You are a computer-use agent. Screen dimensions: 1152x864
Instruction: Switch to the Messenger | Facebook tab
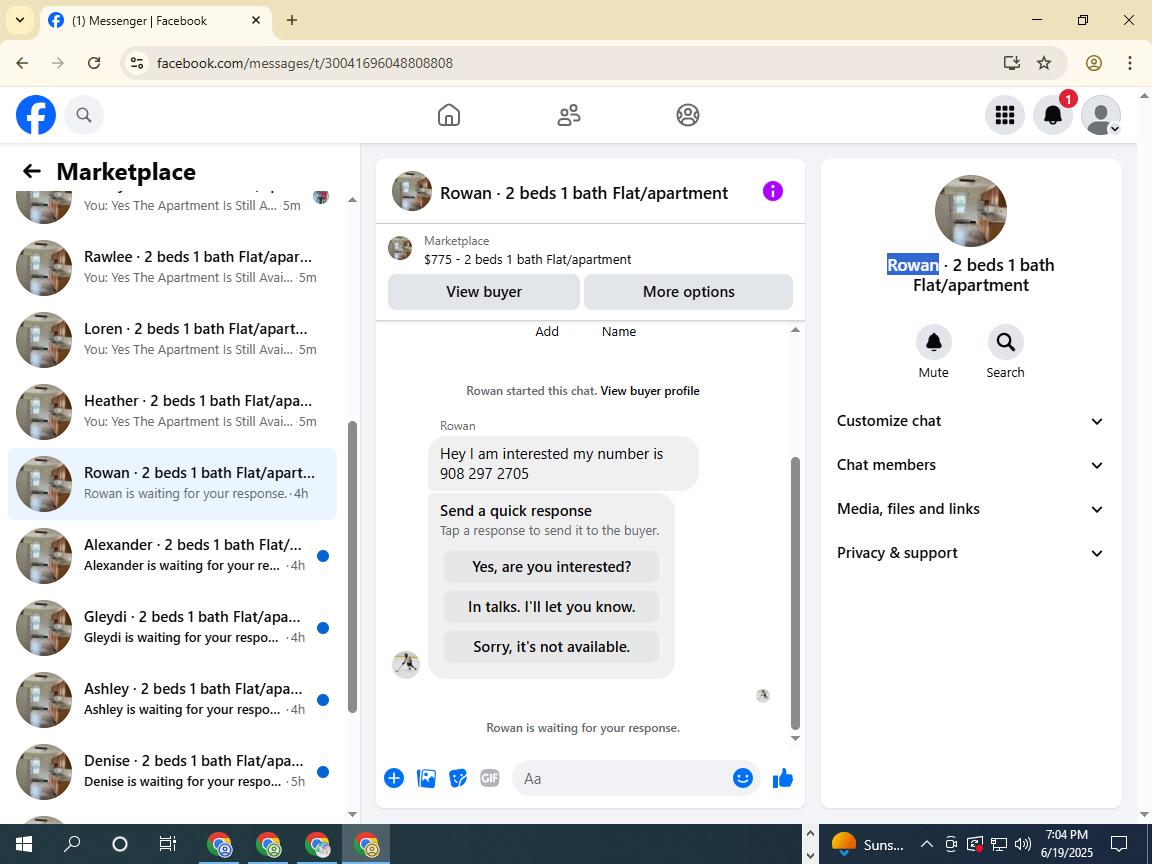point(156,21)
